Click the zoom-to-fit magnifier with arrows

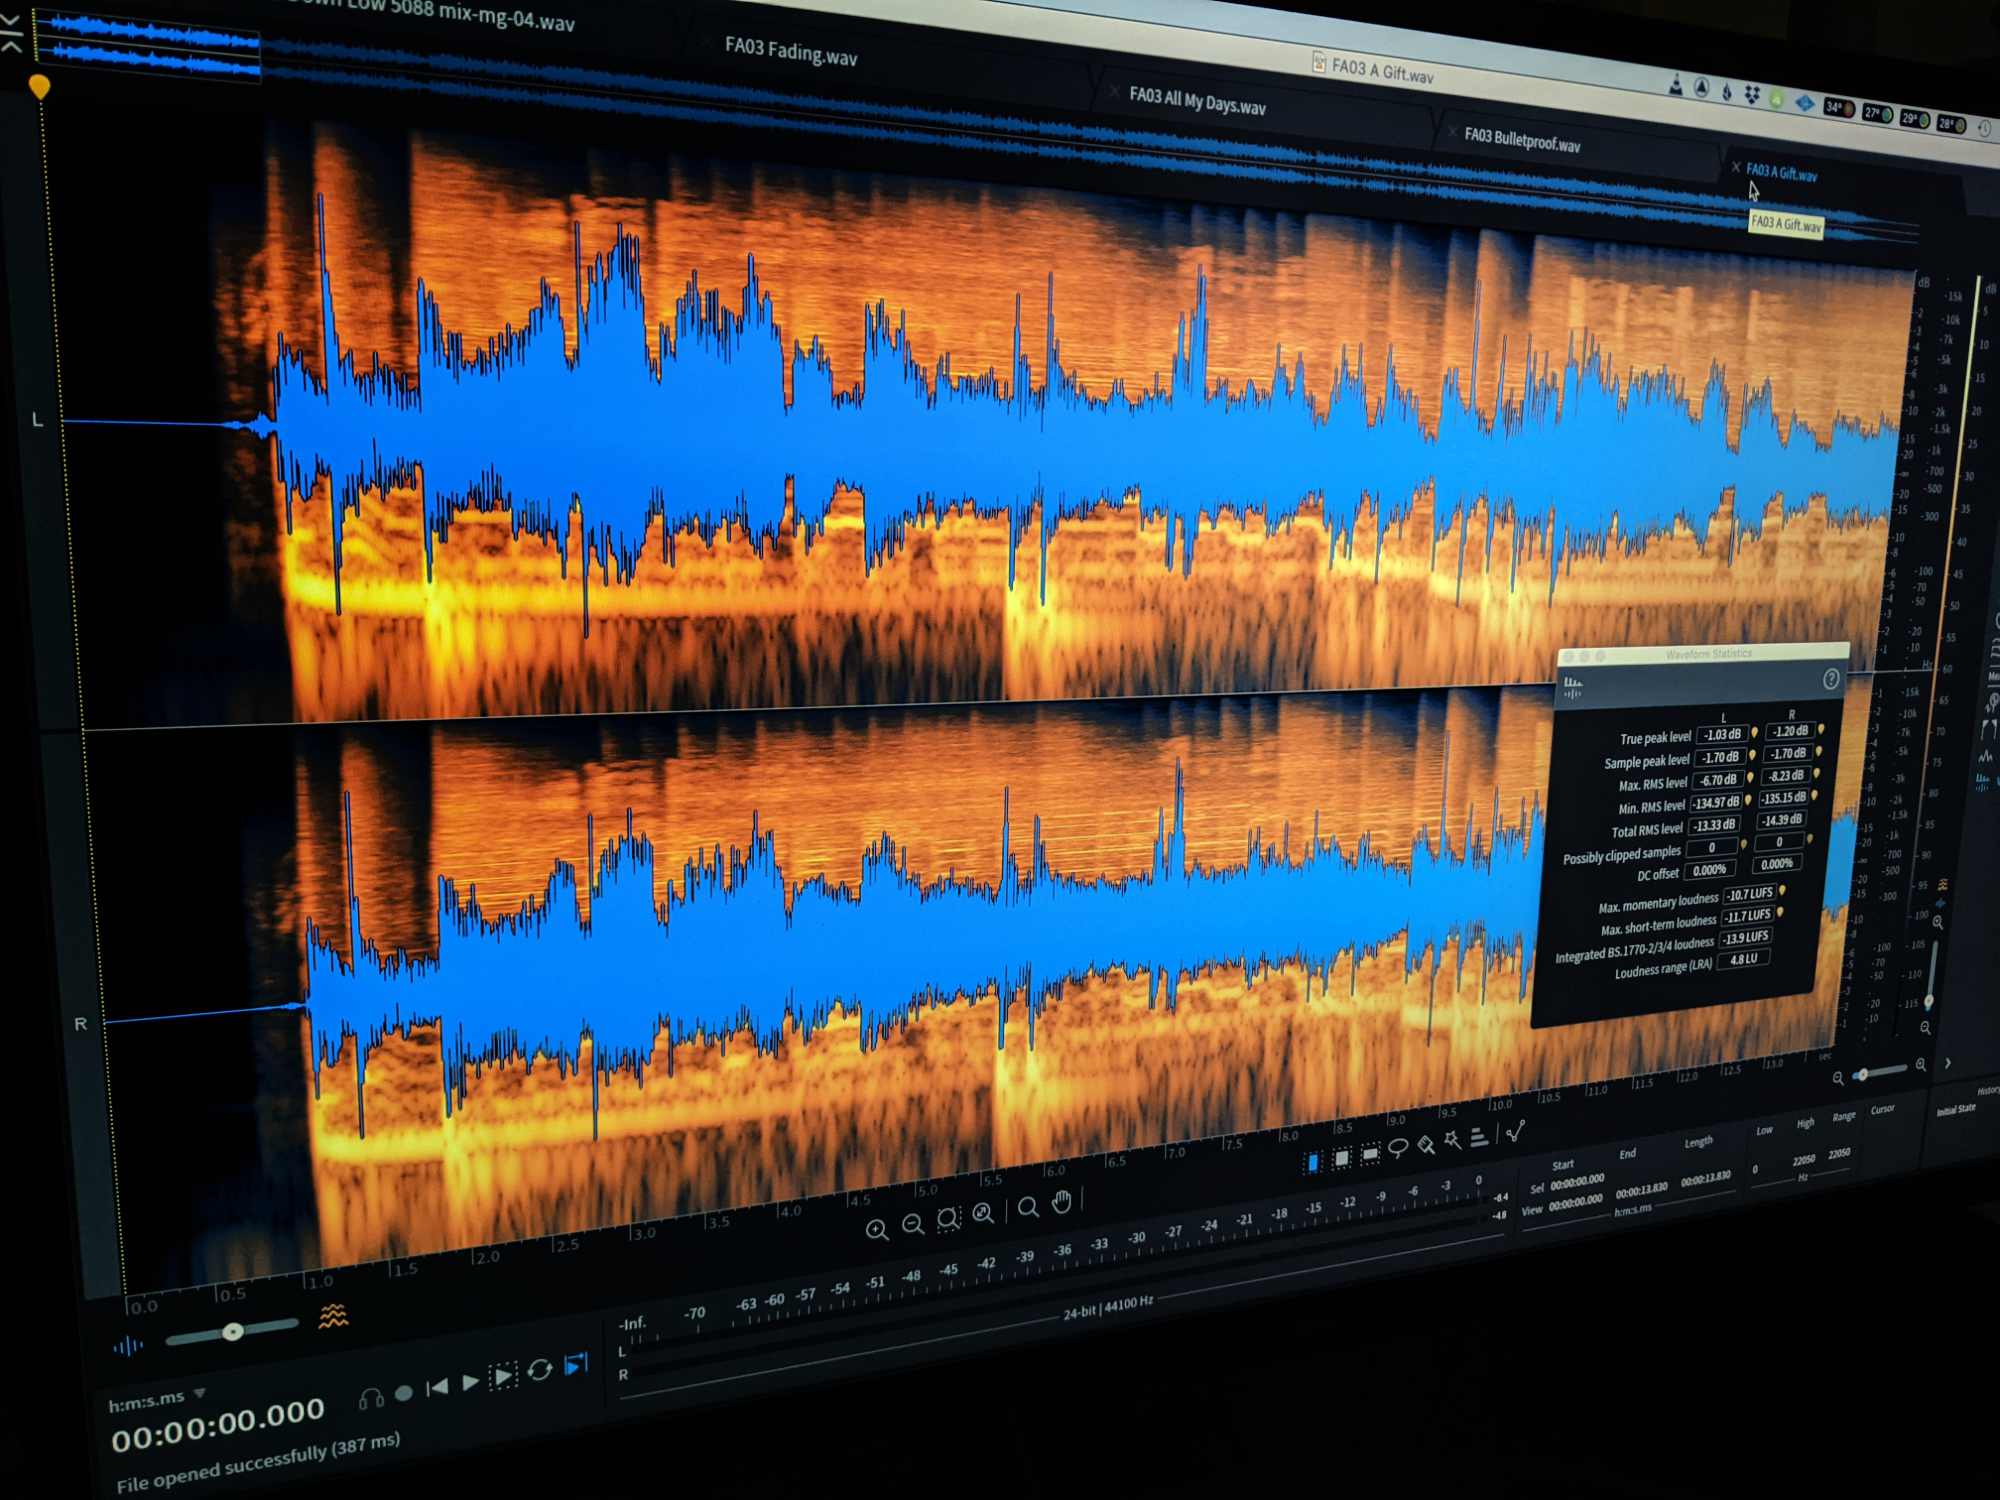click(x=984, y=1213)
